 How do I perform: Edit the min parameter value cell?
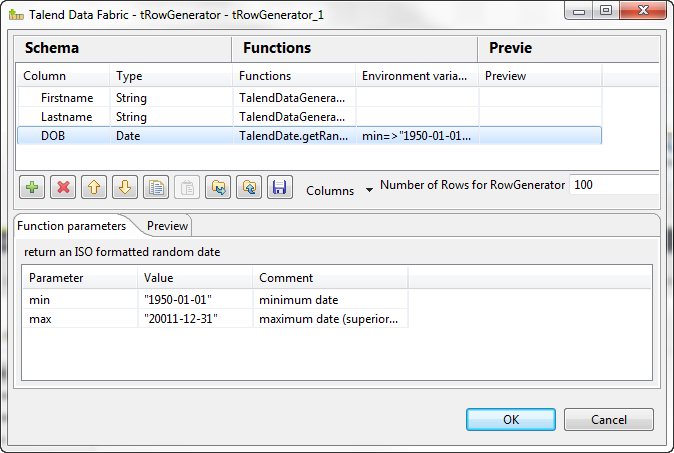click(195, 300)
